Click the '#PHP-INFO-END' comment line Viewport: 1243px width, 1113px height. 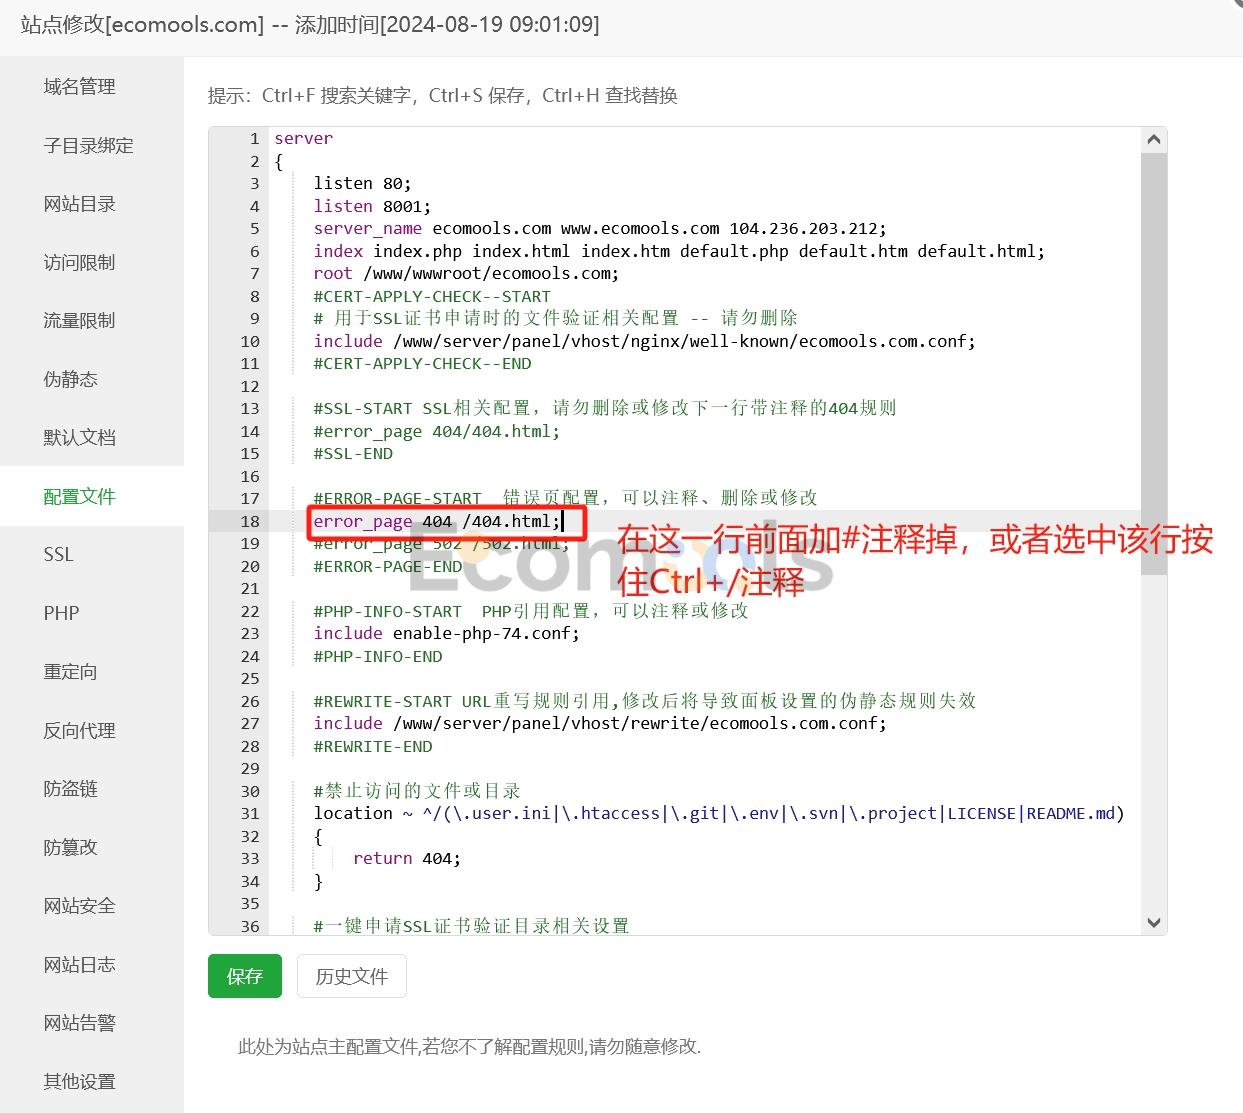378,656
